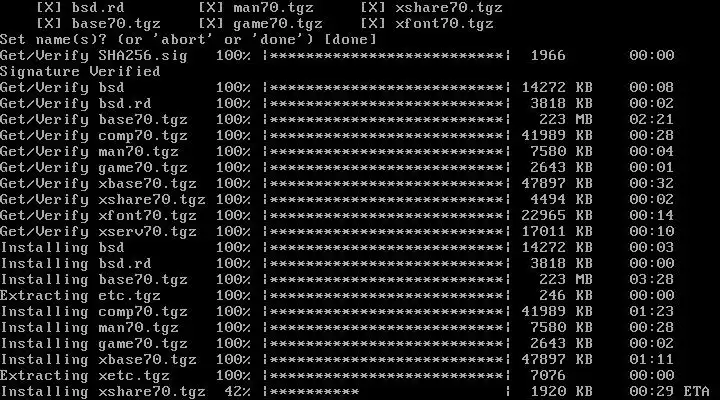Click the 'Extracting xetc.tgz' line label

[x=85, y=376]
